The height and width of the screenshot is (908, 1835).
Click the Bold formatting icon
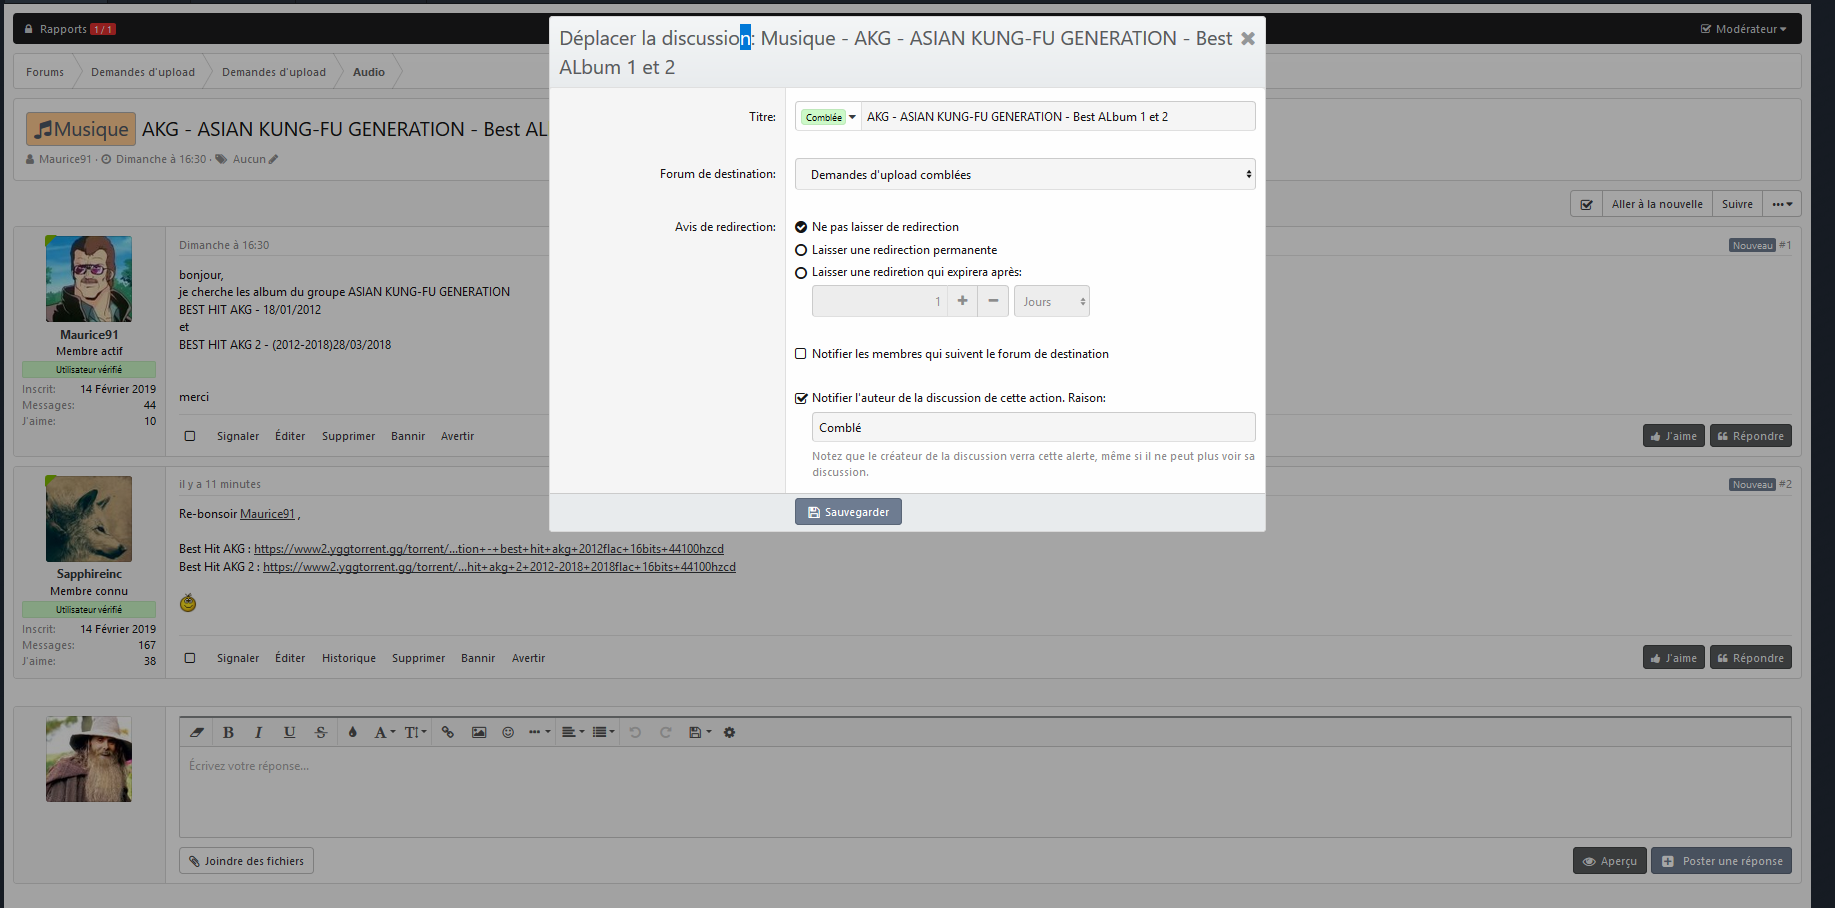coord(228,732)
